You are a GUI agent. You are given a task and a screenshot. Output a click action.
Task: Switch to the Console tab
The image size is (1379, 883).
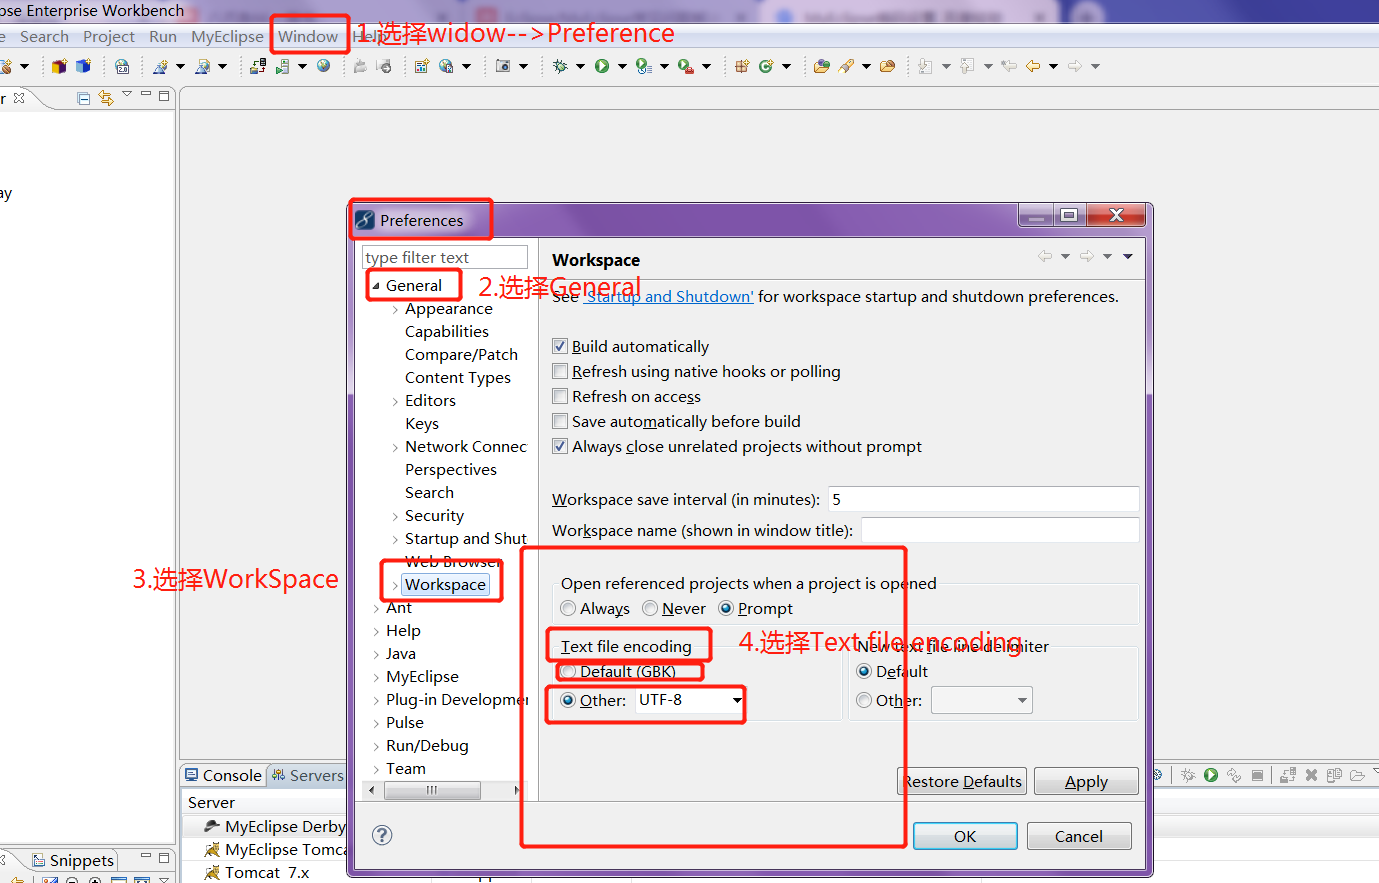point(223,775)
